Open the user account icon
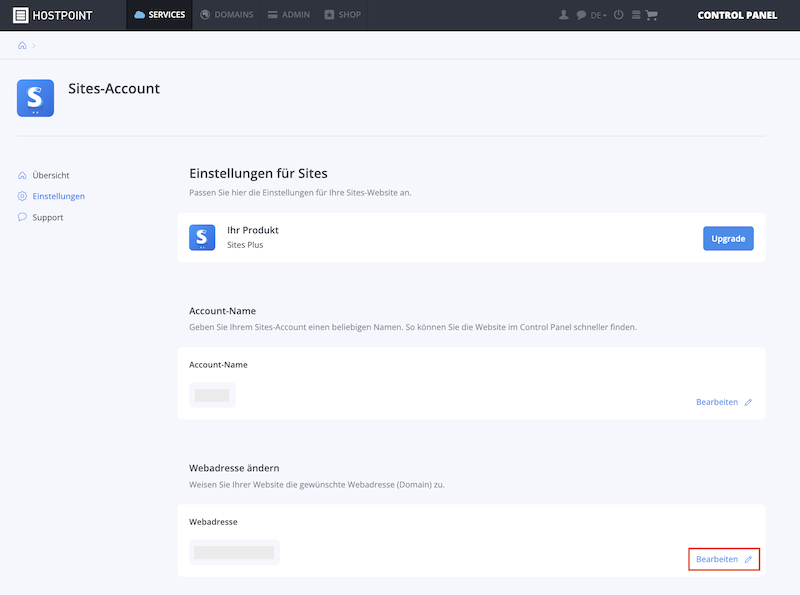 (563, 15)
